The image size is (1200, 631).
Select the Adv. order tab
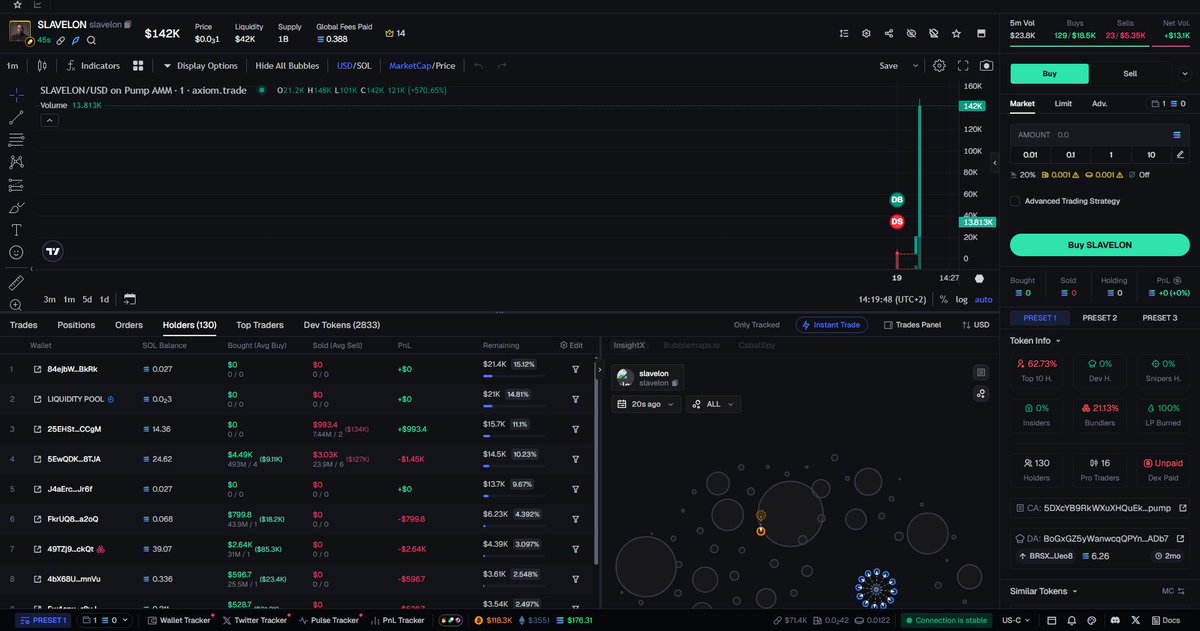click(1099, 103)
